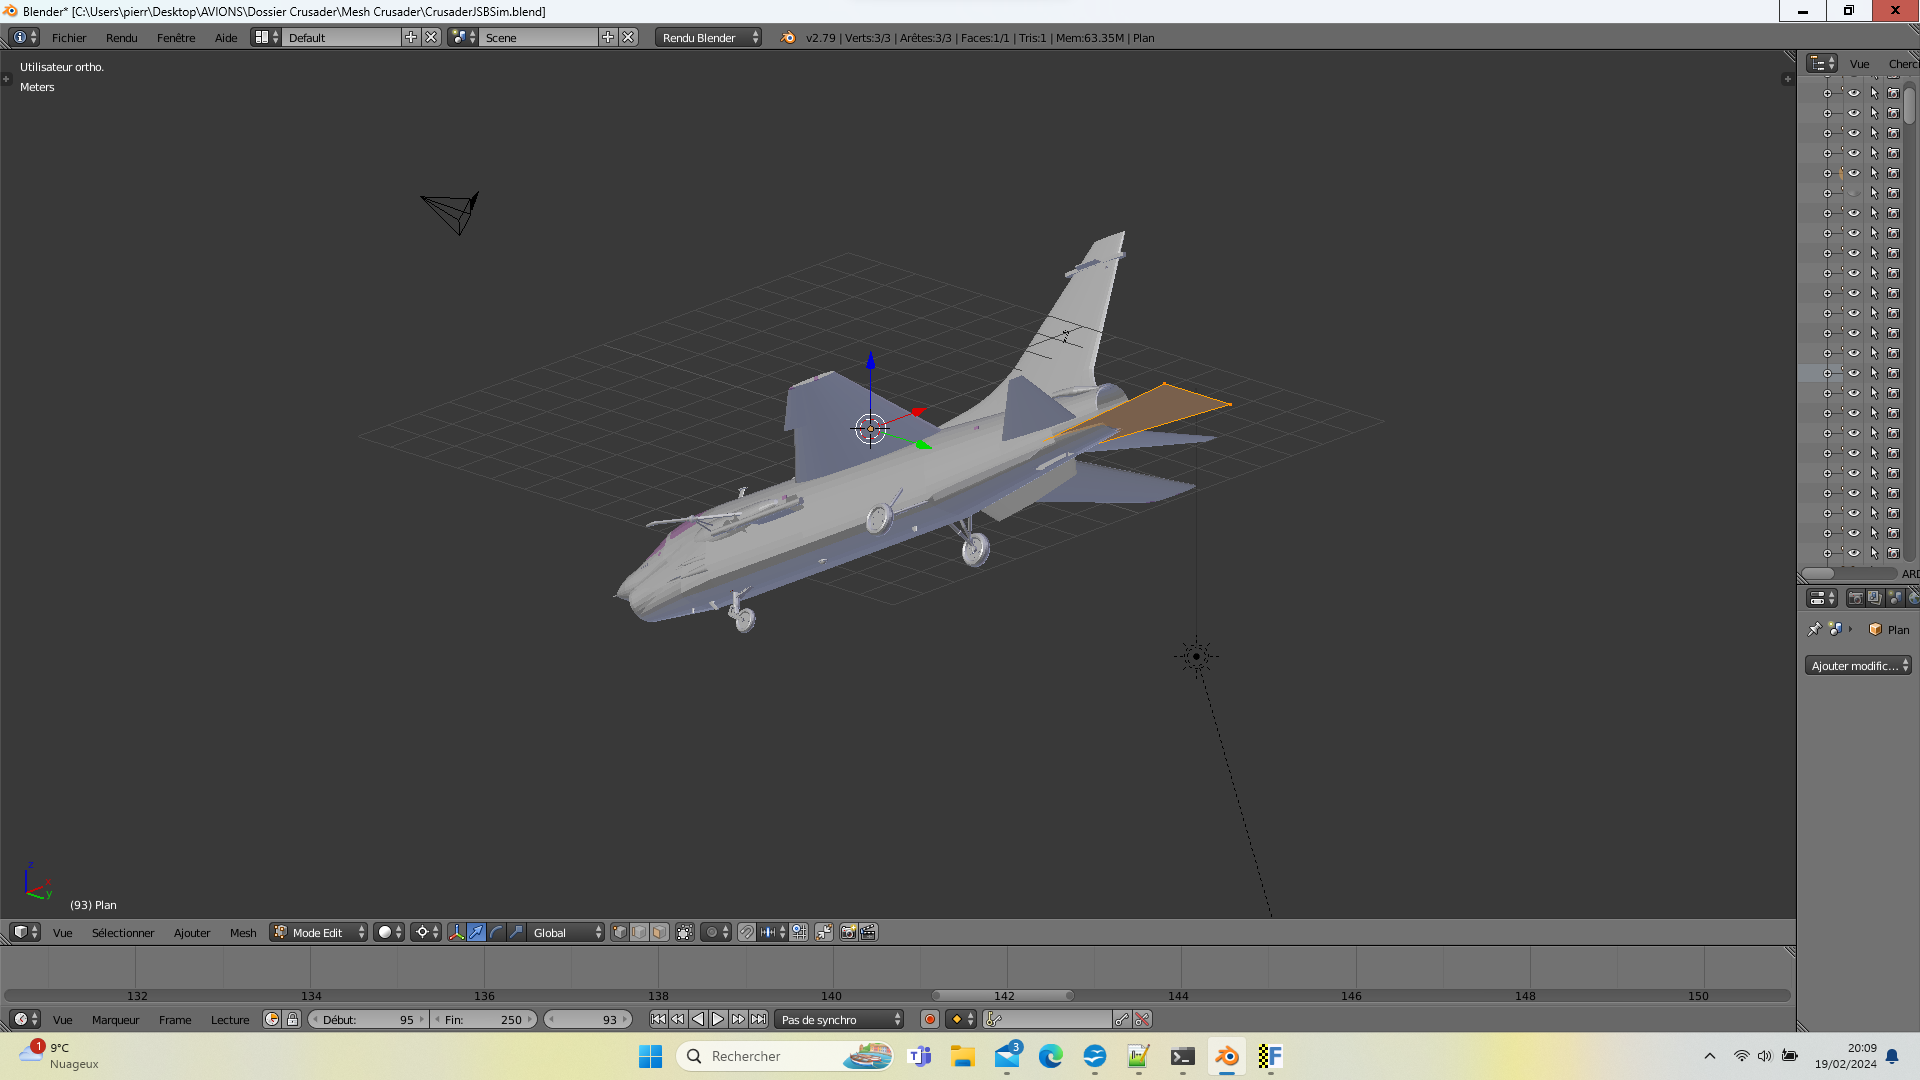The height and width of the screenshot is (1080, 1920).
Task: Toggle the timeline preview range lock icon
Action: (292, 1019)
